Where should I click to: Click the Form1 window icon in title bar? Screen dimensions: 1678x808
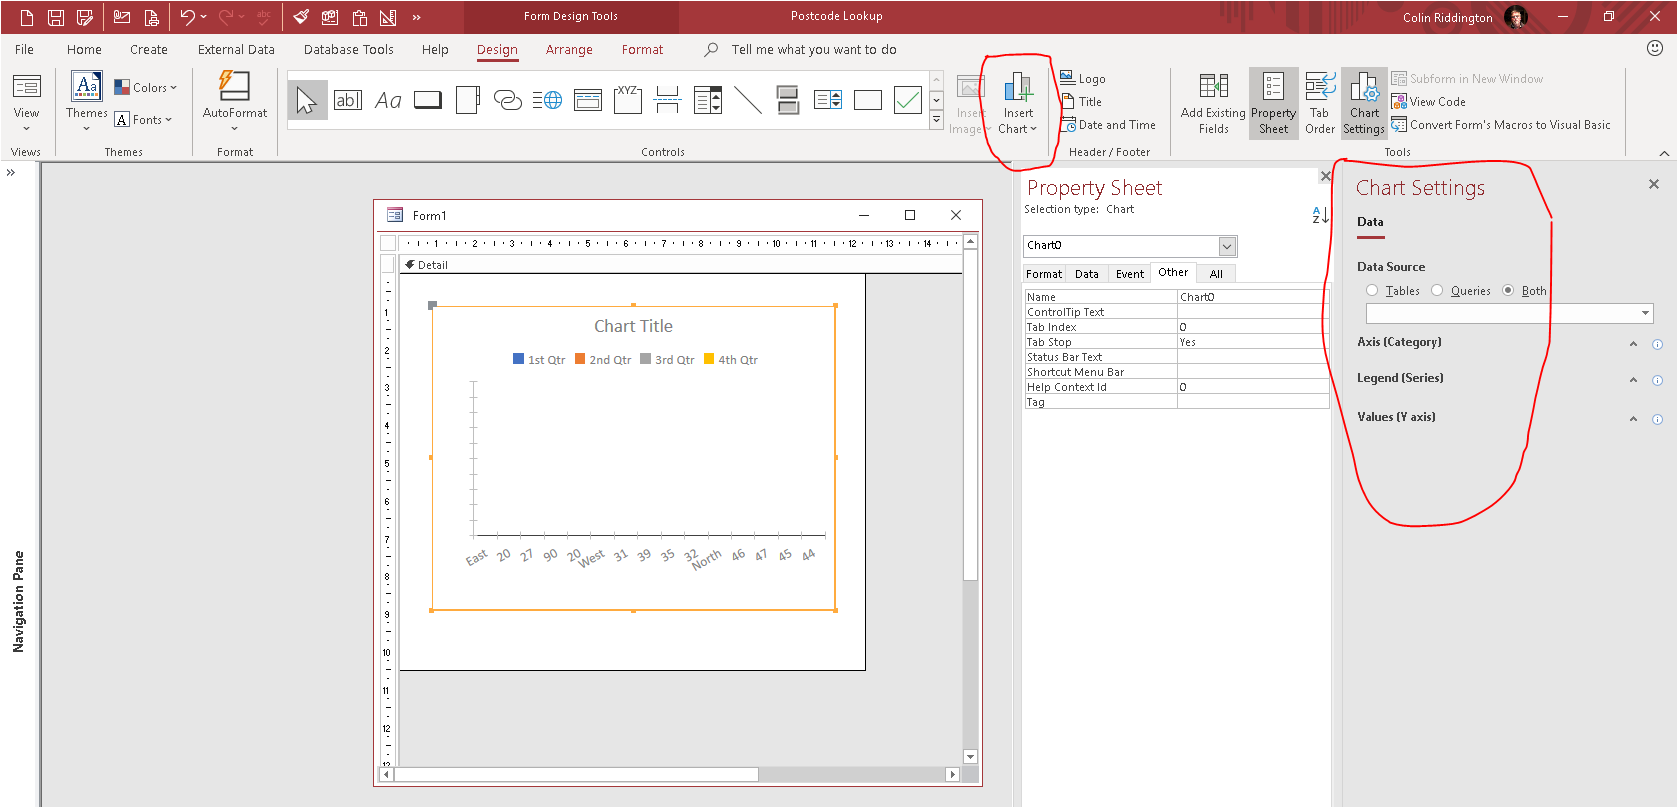pyautogui.click(x=395, y=215)
